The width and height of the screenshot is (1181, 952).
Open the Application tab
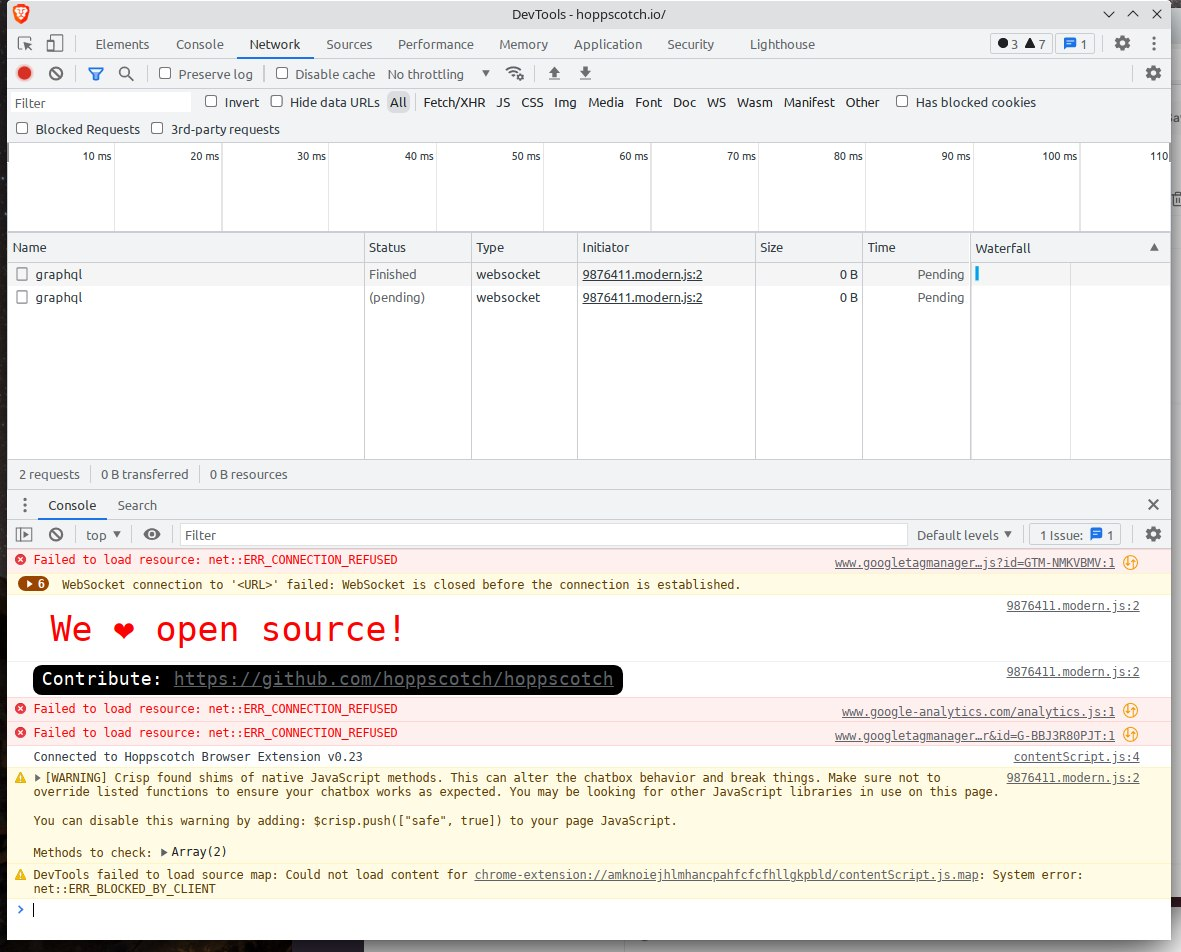pyautogui.click(x=608, y=44)
